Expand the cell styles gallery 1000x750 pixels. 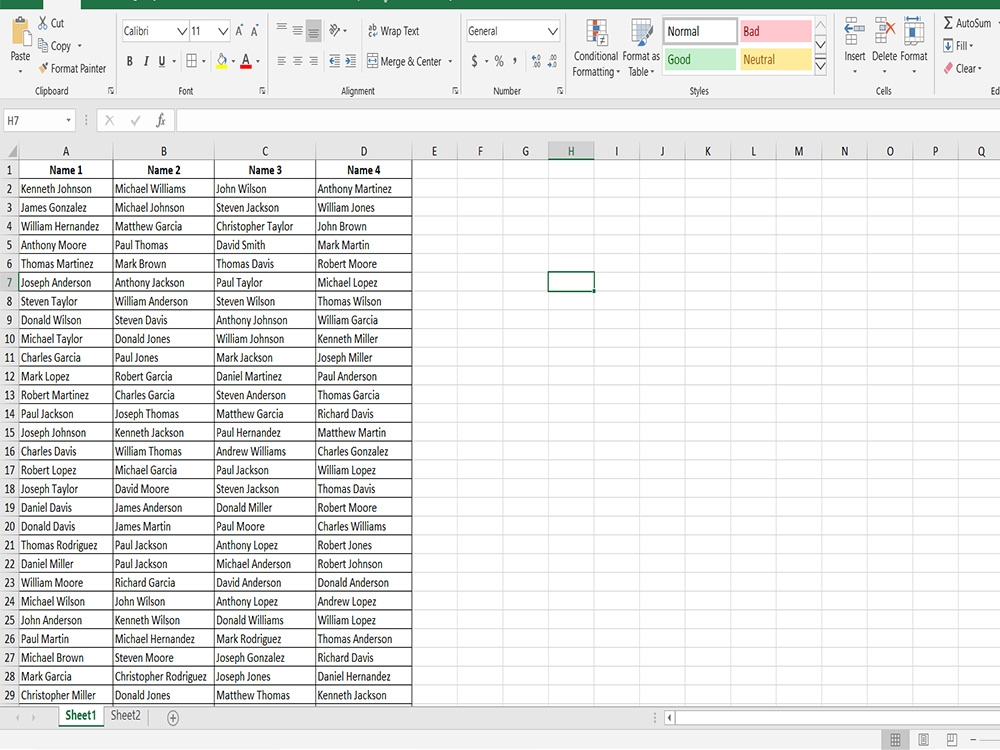click(x=821, y=66)
